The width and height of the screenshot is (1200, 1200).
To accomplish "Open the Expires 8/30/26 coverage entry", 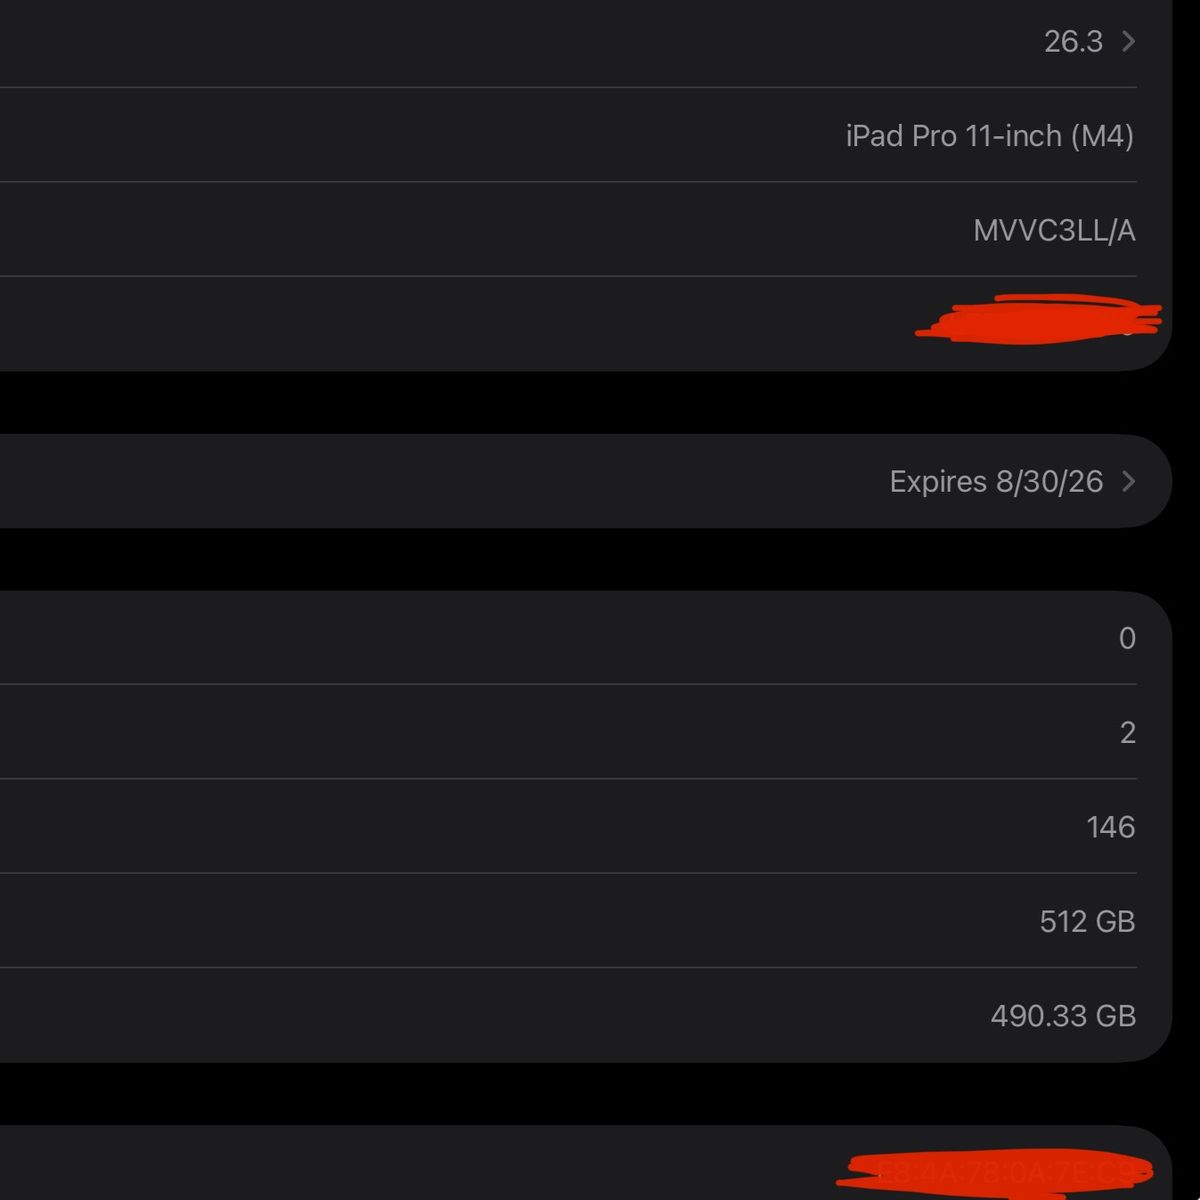I will [x=995, y=482].
